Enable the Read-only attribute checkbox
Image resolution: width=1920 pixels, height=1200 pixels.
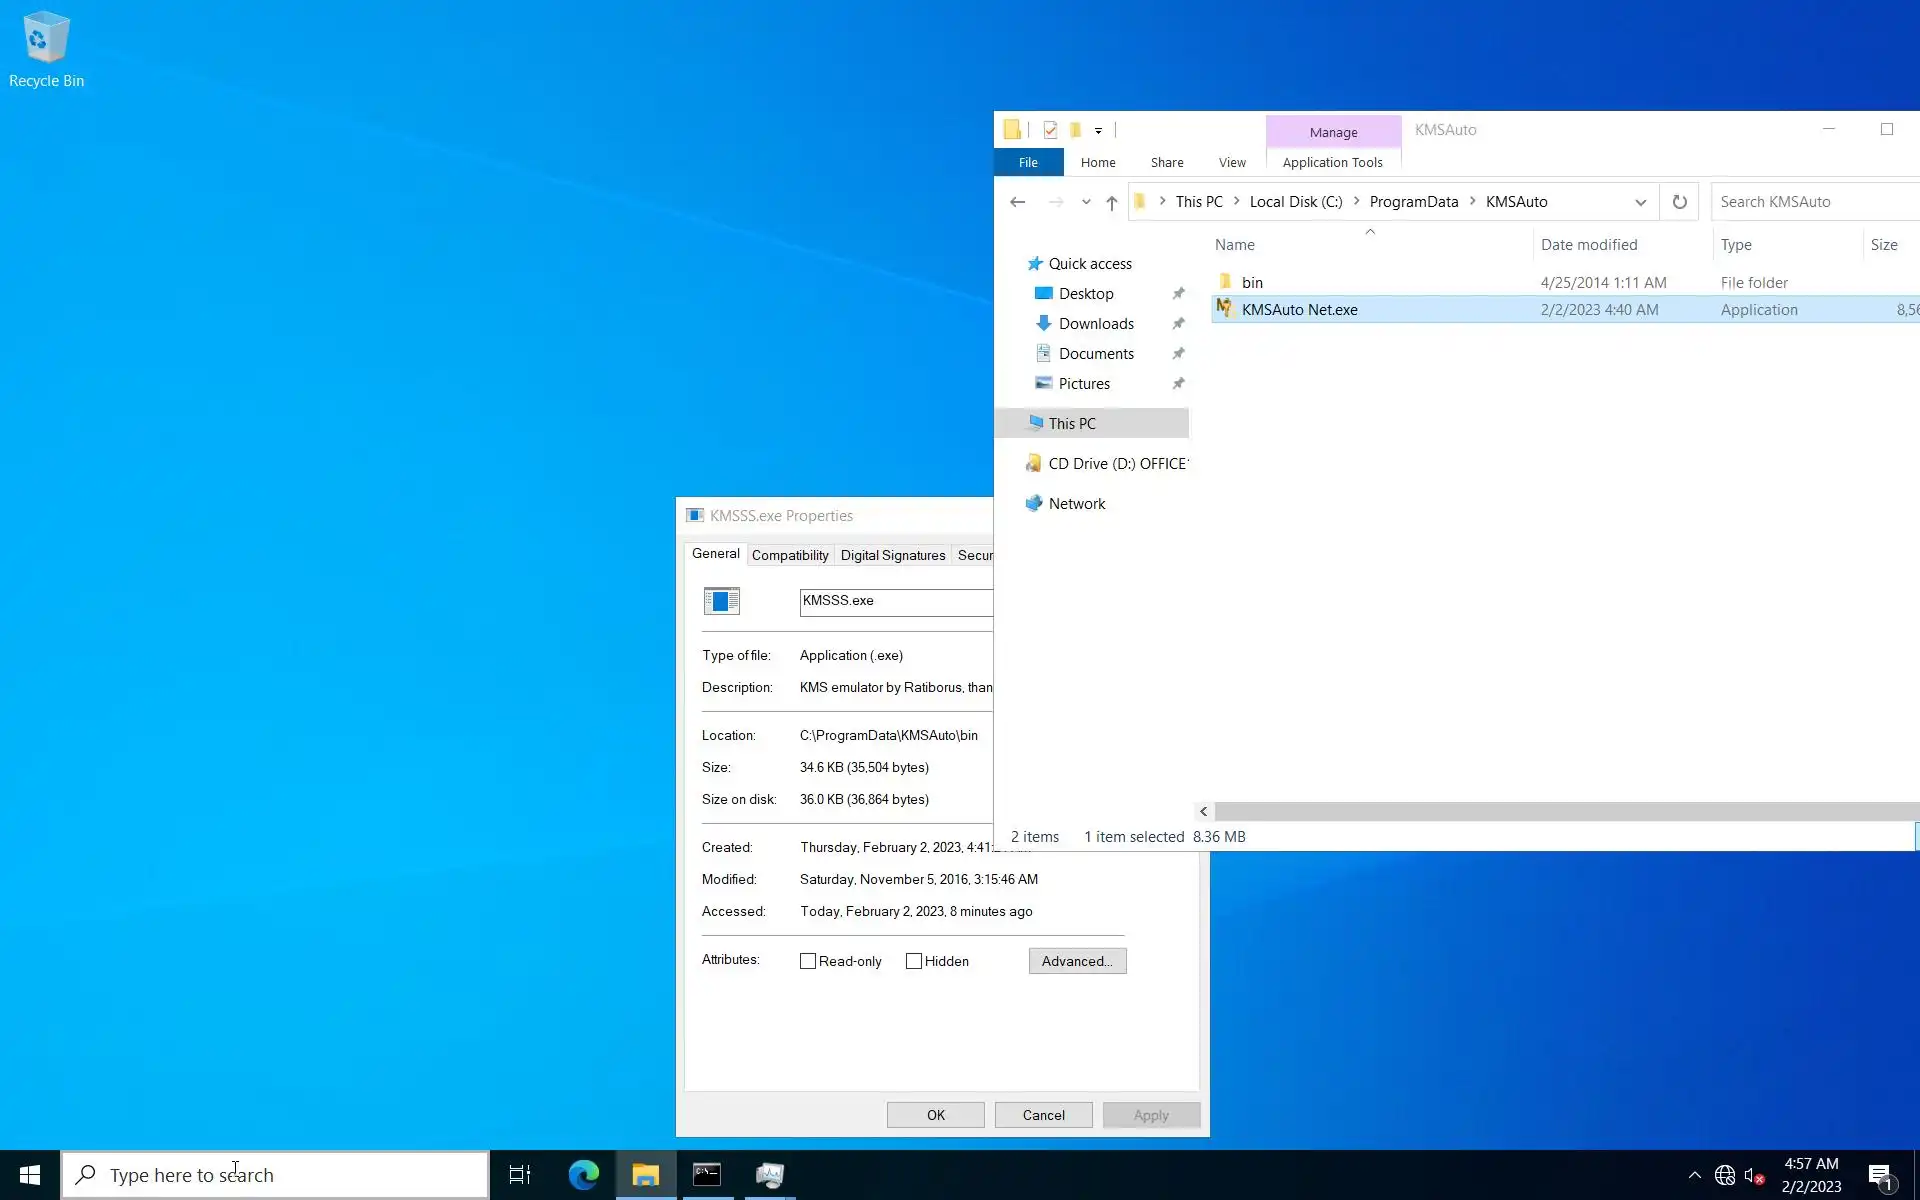[x=808, y=961]
